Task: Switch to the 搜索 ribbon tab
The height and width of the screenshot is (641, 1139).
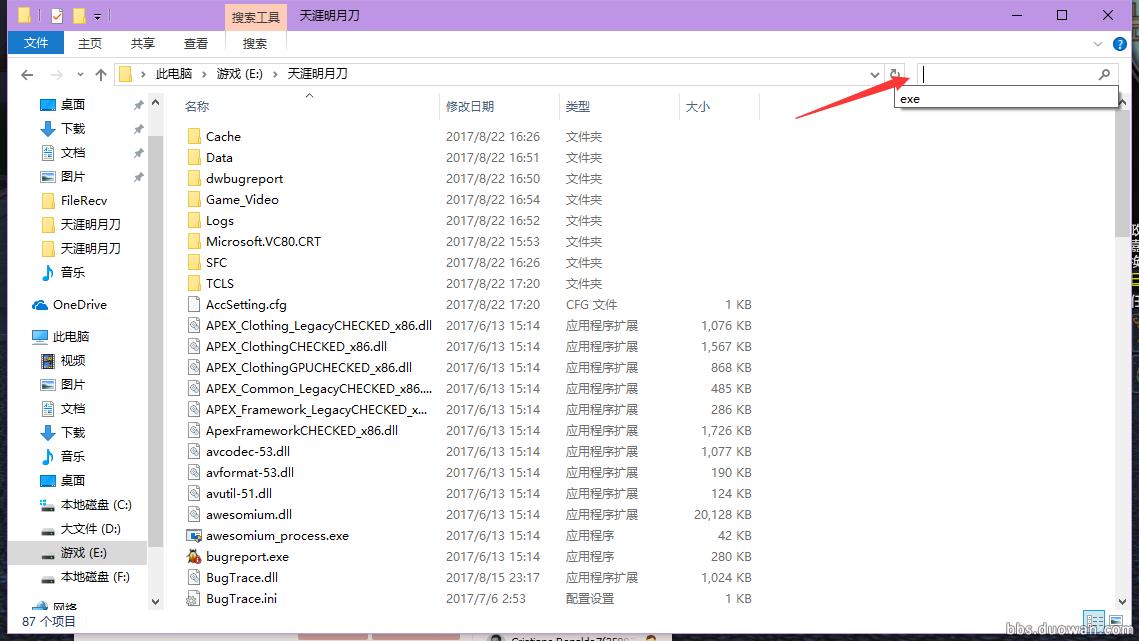Action: [254, 43]
